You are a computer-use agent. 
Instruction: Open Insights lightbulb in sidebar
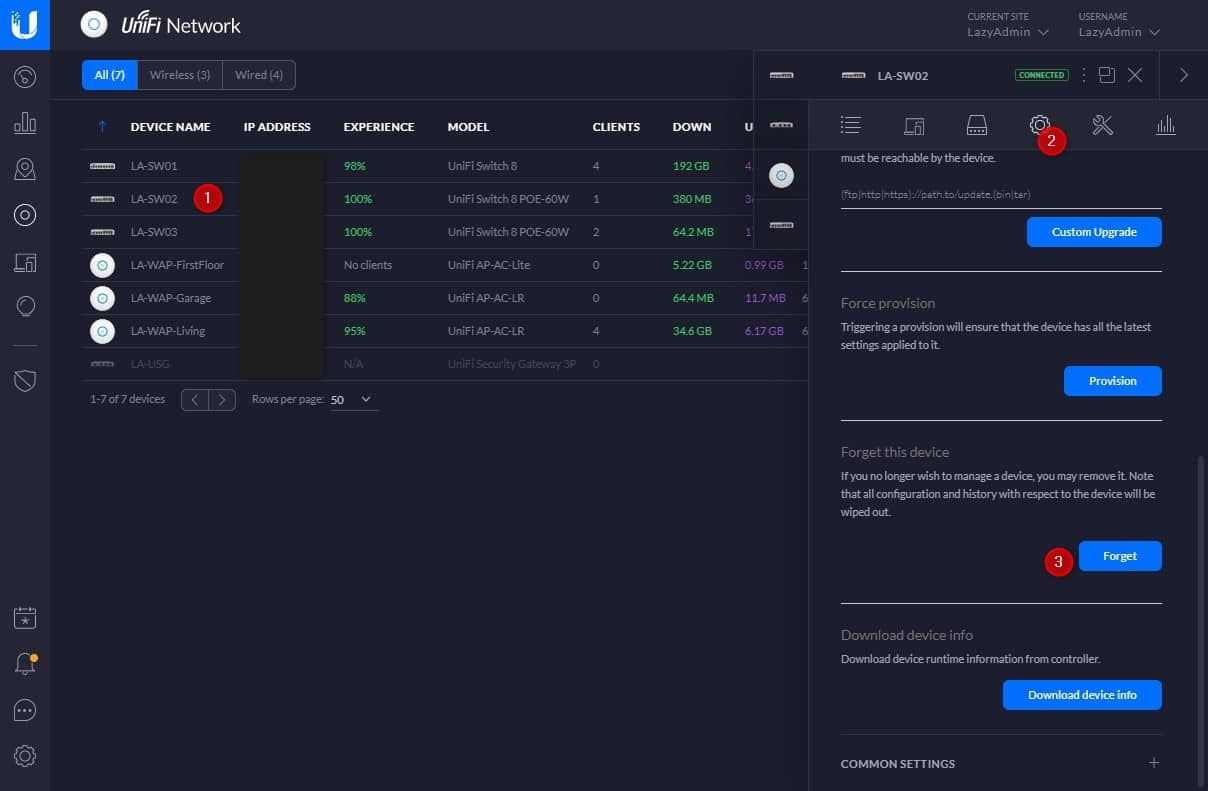[x=25, y=307]
